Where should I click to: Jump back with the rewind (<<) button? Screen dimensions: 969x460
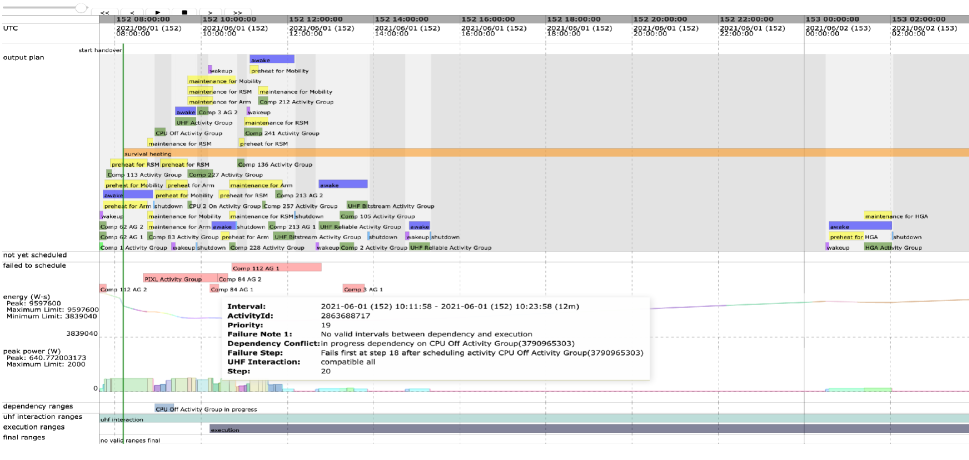click(105, 12)
